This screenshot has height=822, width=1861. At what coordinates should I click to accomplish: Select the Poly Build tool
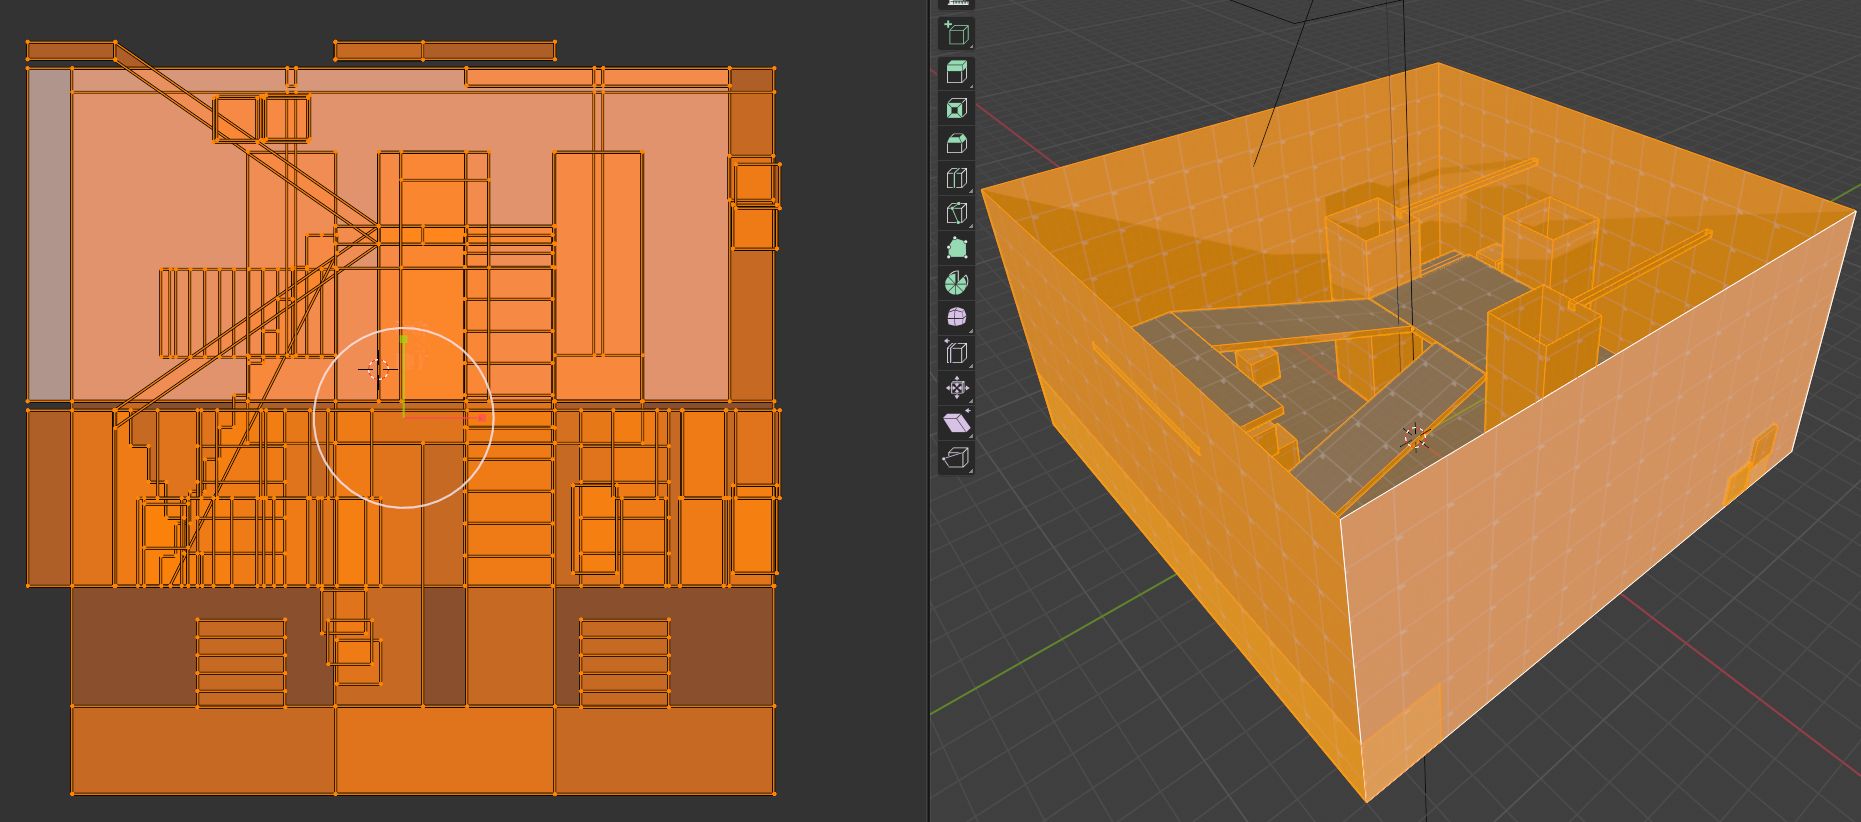point(956,248)
